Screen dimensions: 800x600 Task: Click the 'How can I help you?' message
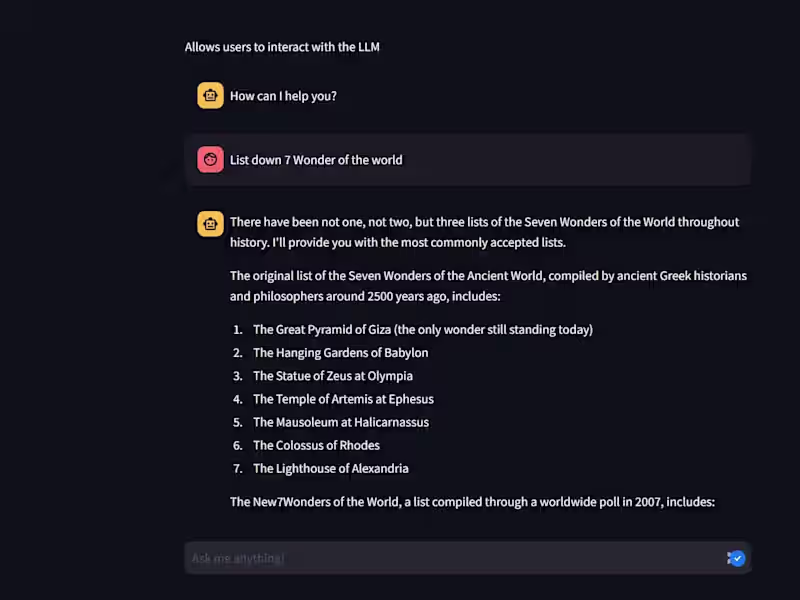(x=283, y=96)
